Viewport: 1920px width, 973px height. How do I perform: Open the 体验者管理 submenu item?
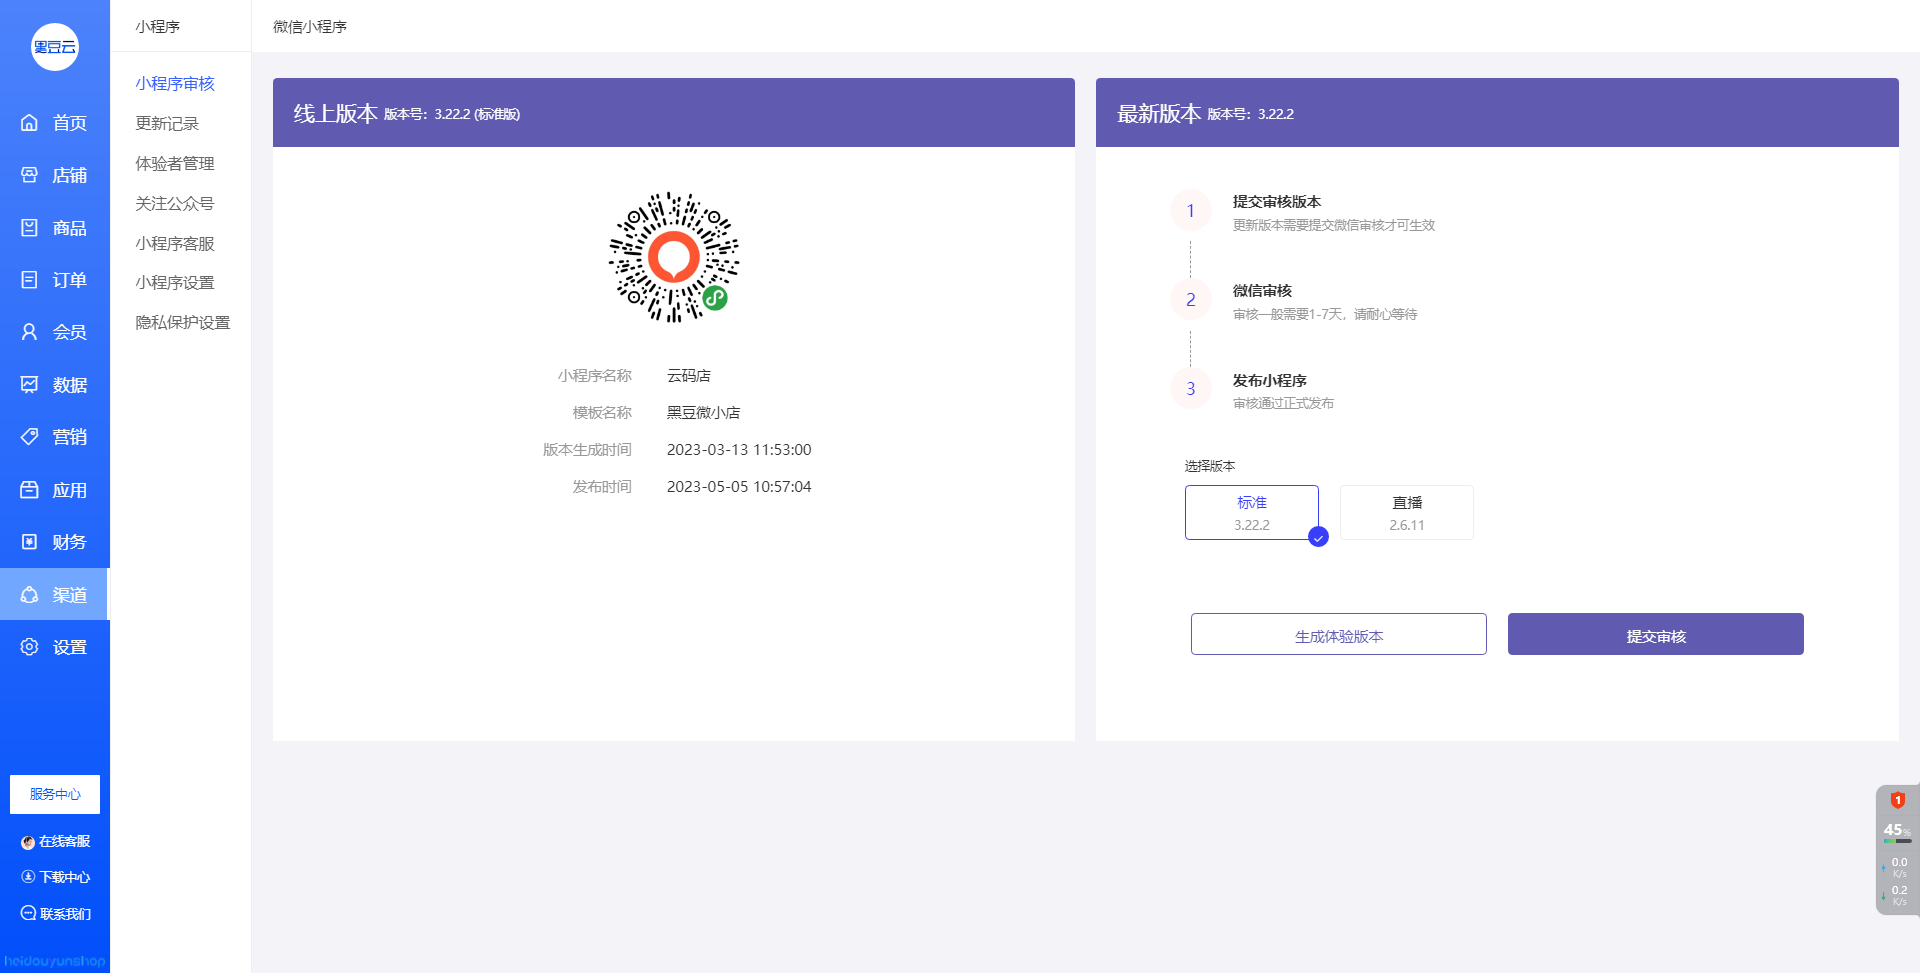[175, 164]
